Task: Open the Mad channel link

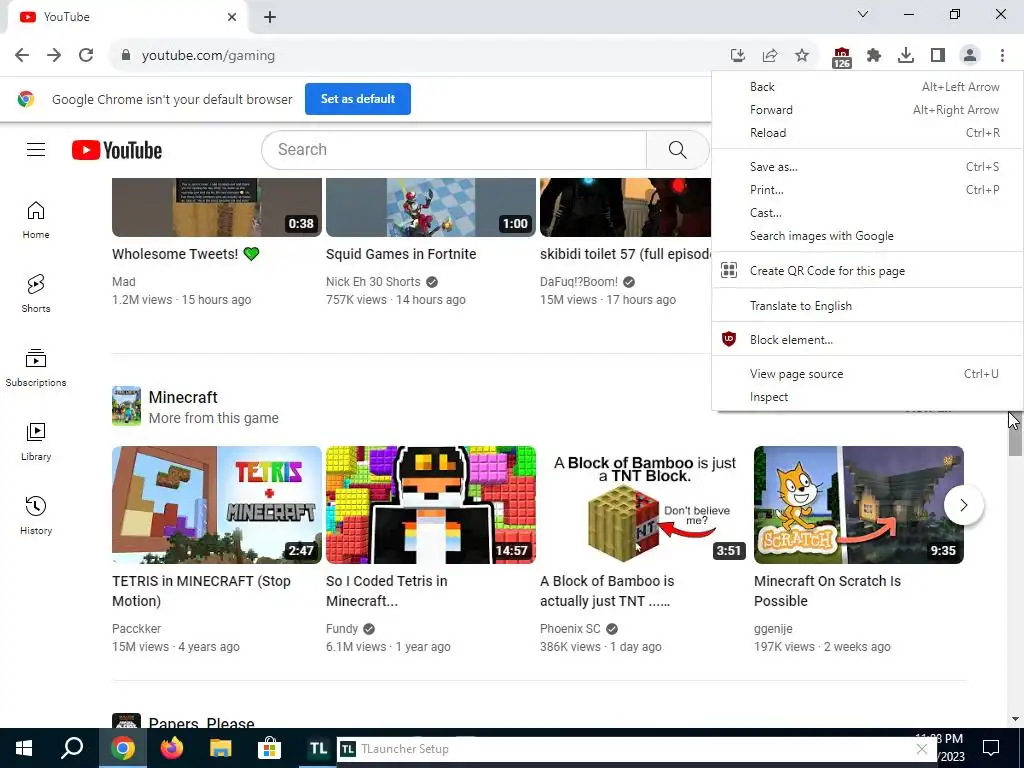Action: click(x=124, y=281)
